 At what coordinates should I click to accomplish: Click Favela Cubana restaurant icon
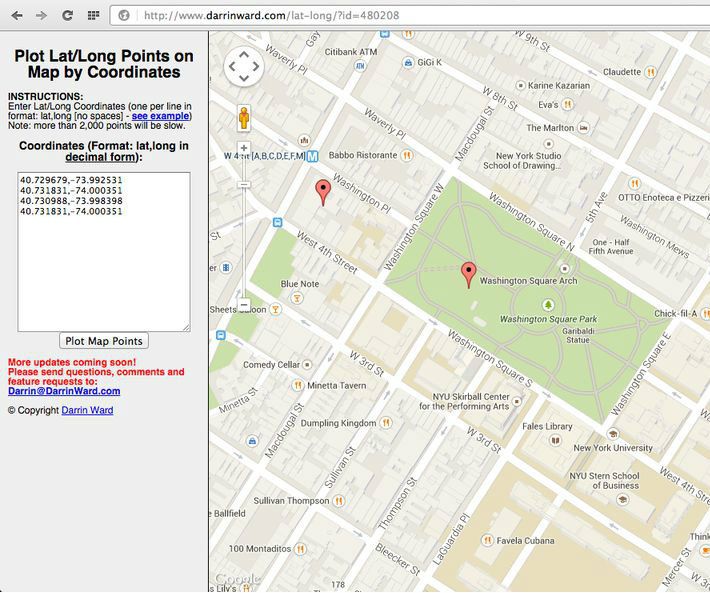point(487,540)
